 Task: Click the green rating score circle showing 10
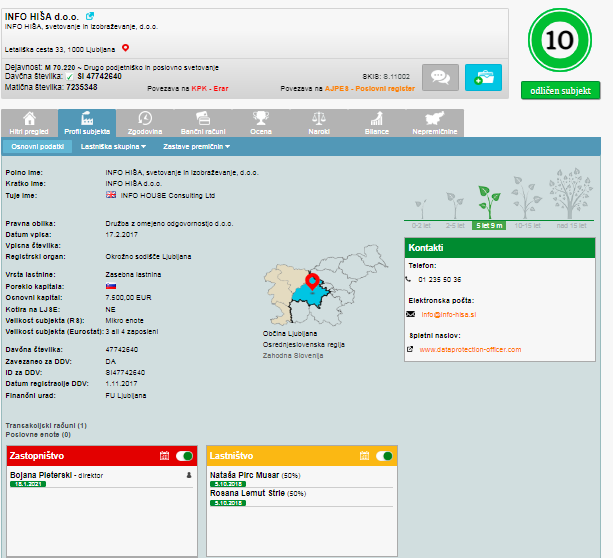pos(560,41)
